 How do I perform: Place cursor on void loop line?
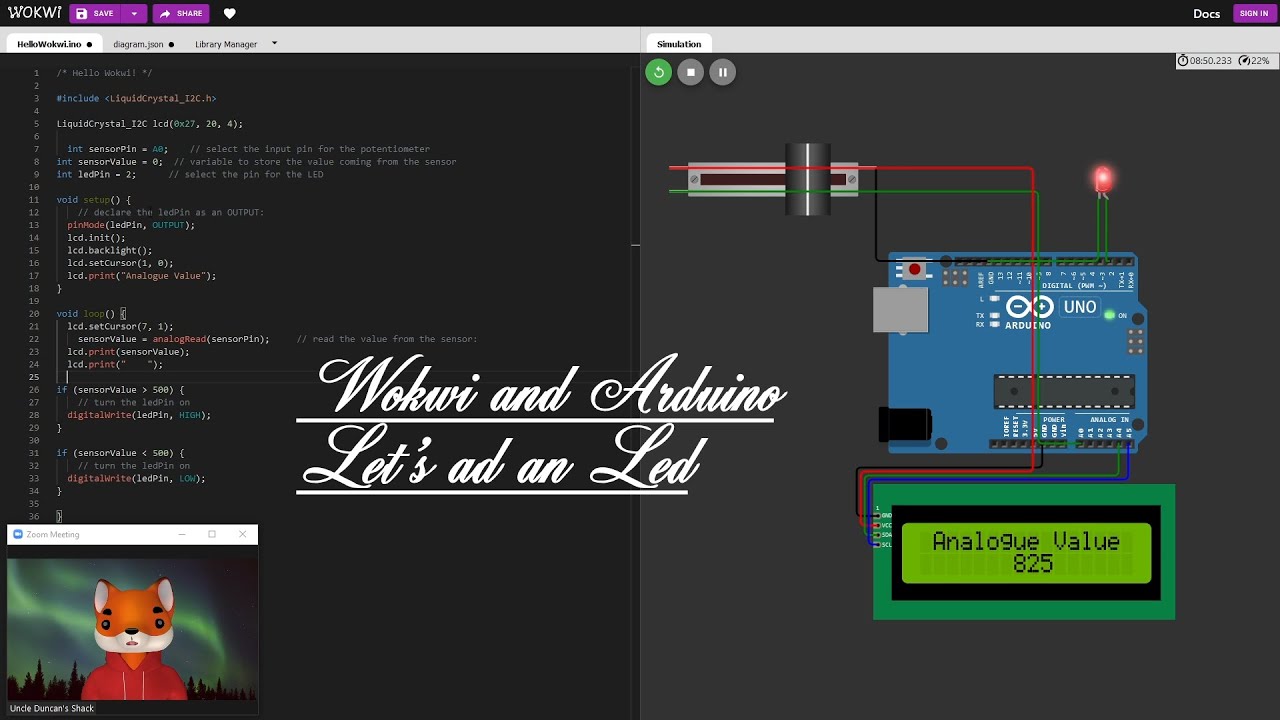click(x=89, y=314)
